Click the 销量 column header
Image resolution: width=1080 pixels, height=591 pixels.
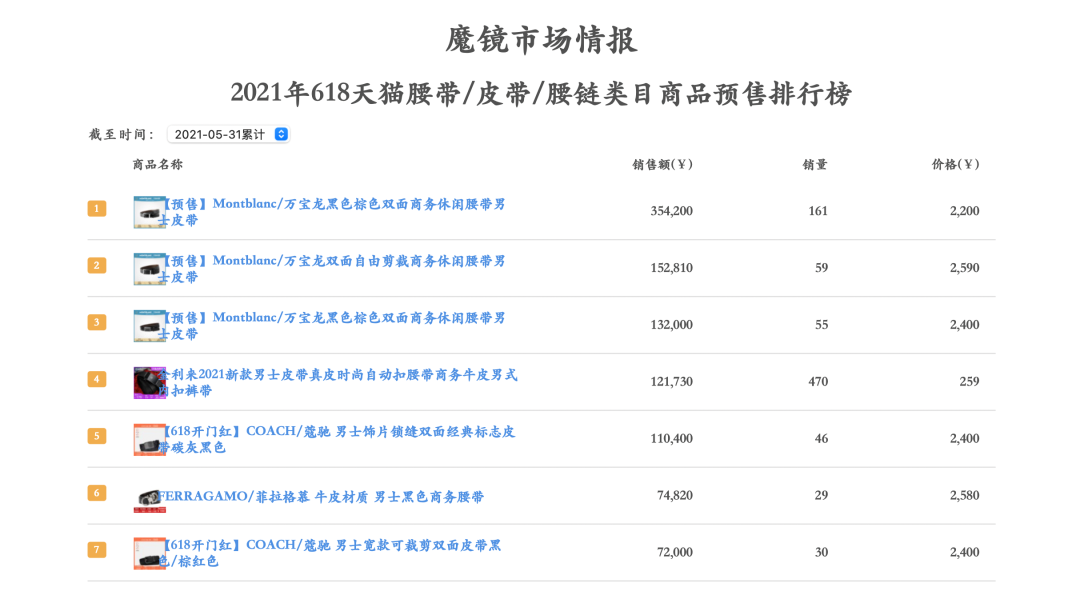815,165
